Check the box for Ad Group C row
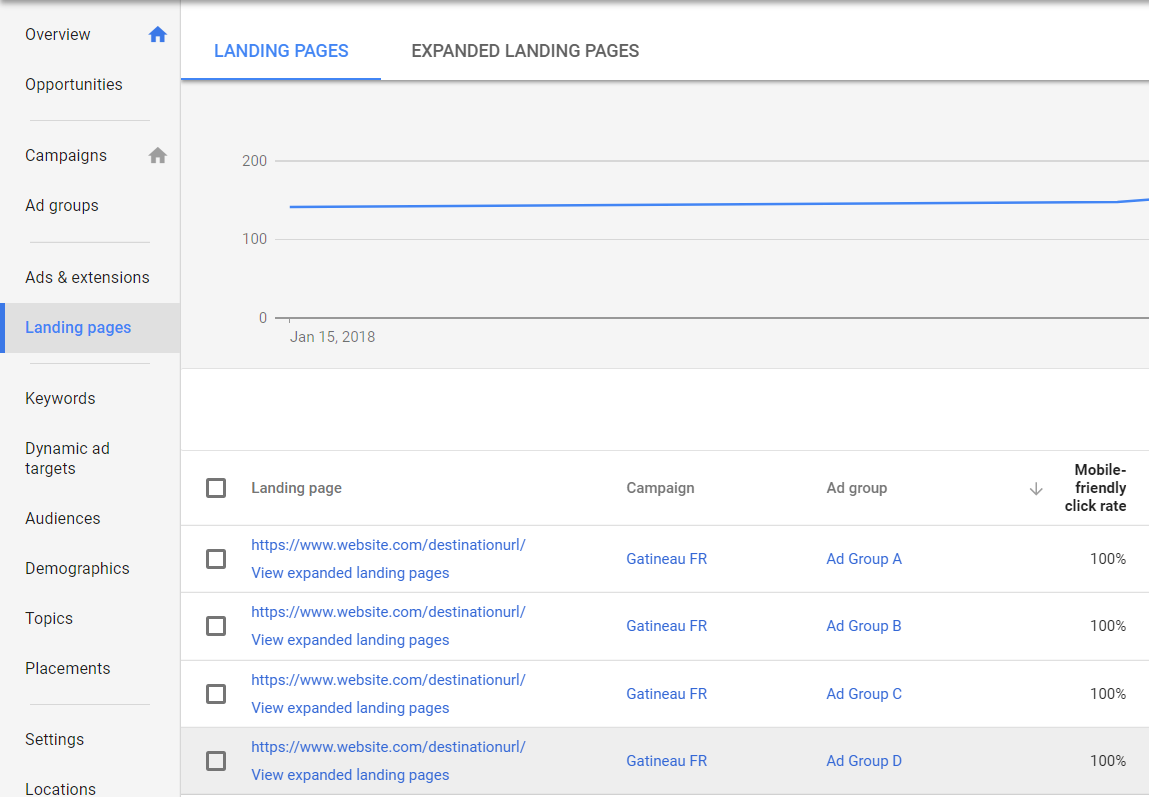Viewport: 1149px width, 797px height. (x=216, y=694)
